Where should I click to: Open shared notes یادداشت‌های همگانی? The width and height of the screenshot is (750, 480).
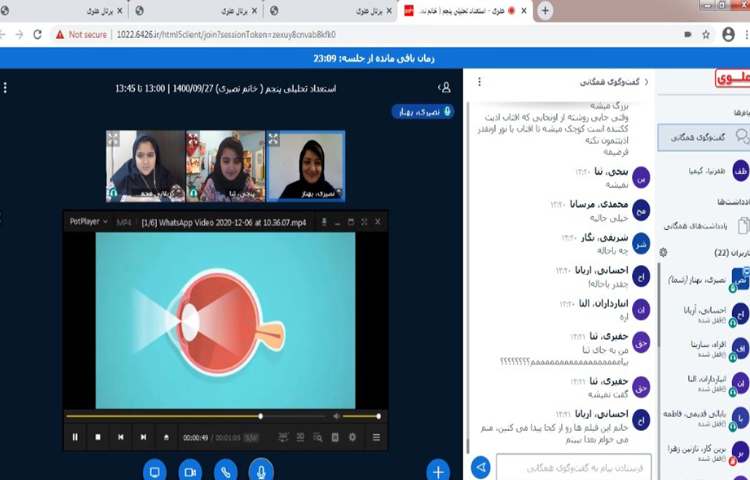706,226
